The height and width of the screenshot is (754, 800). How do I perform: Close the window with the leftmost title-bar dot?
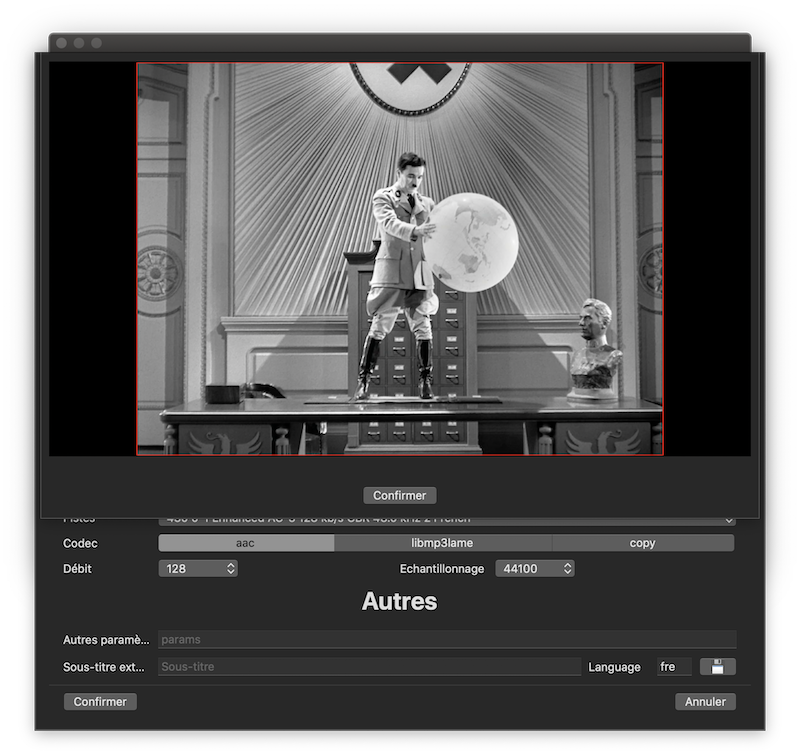62,43
